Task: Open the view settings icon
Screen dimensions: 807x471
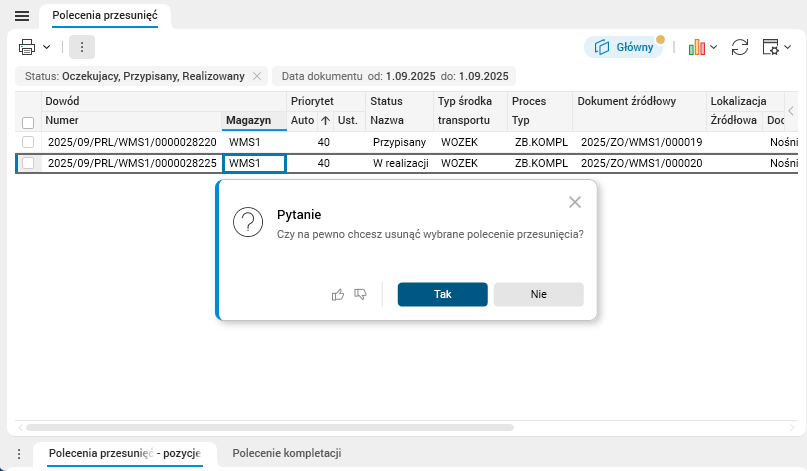Action: (x=770, y=47)
